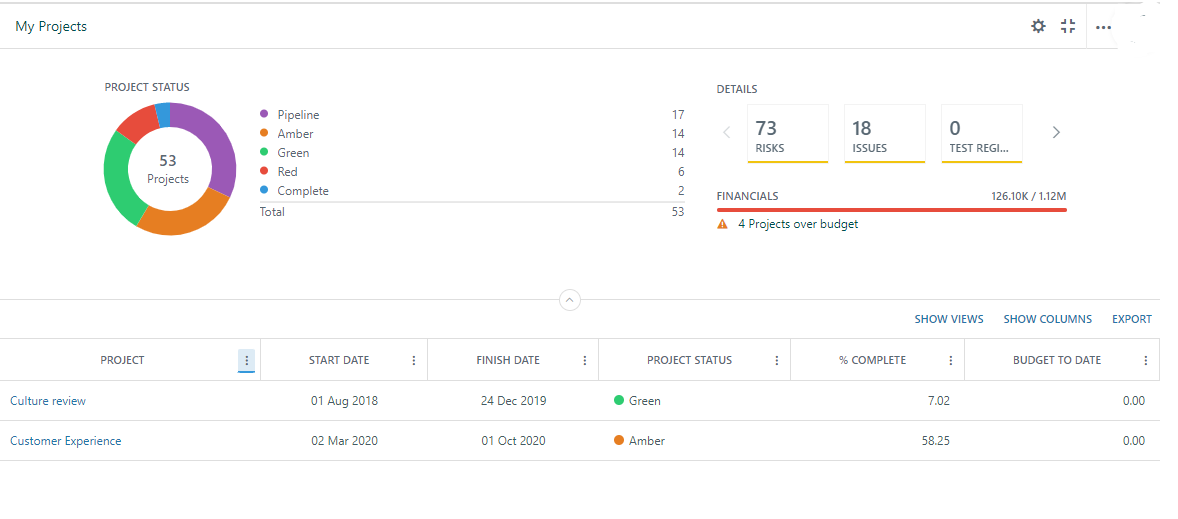The width and height of the screenshot is (1178, 519).
Task: Click the Amber orange legend dot
Action: click(264, 133)
